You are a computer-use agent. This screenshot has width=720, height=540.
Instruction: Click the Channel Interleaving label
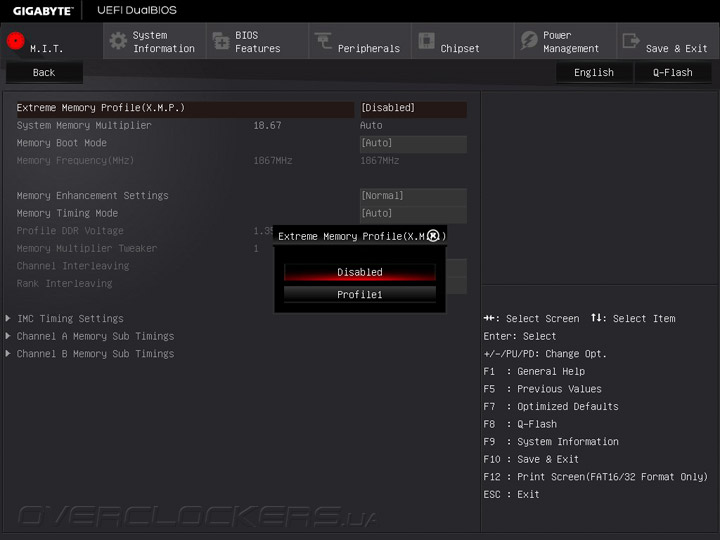pyautogui.click(x=73, y=266)
